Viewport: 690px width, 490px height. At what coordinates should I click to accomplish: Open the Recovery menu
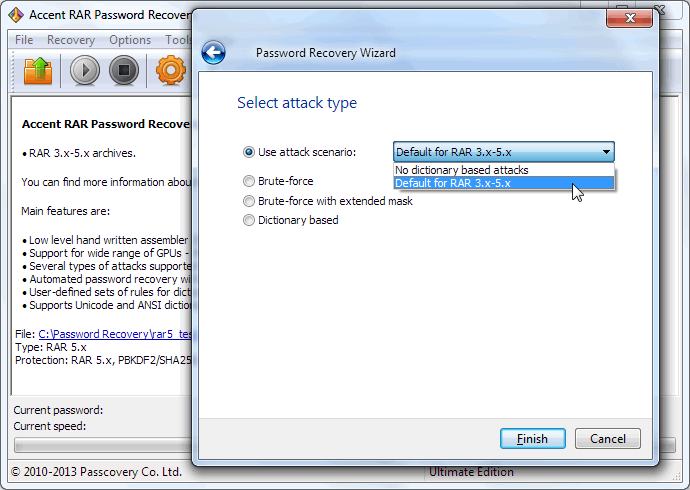pyautogui.click(x=70, y=40)
